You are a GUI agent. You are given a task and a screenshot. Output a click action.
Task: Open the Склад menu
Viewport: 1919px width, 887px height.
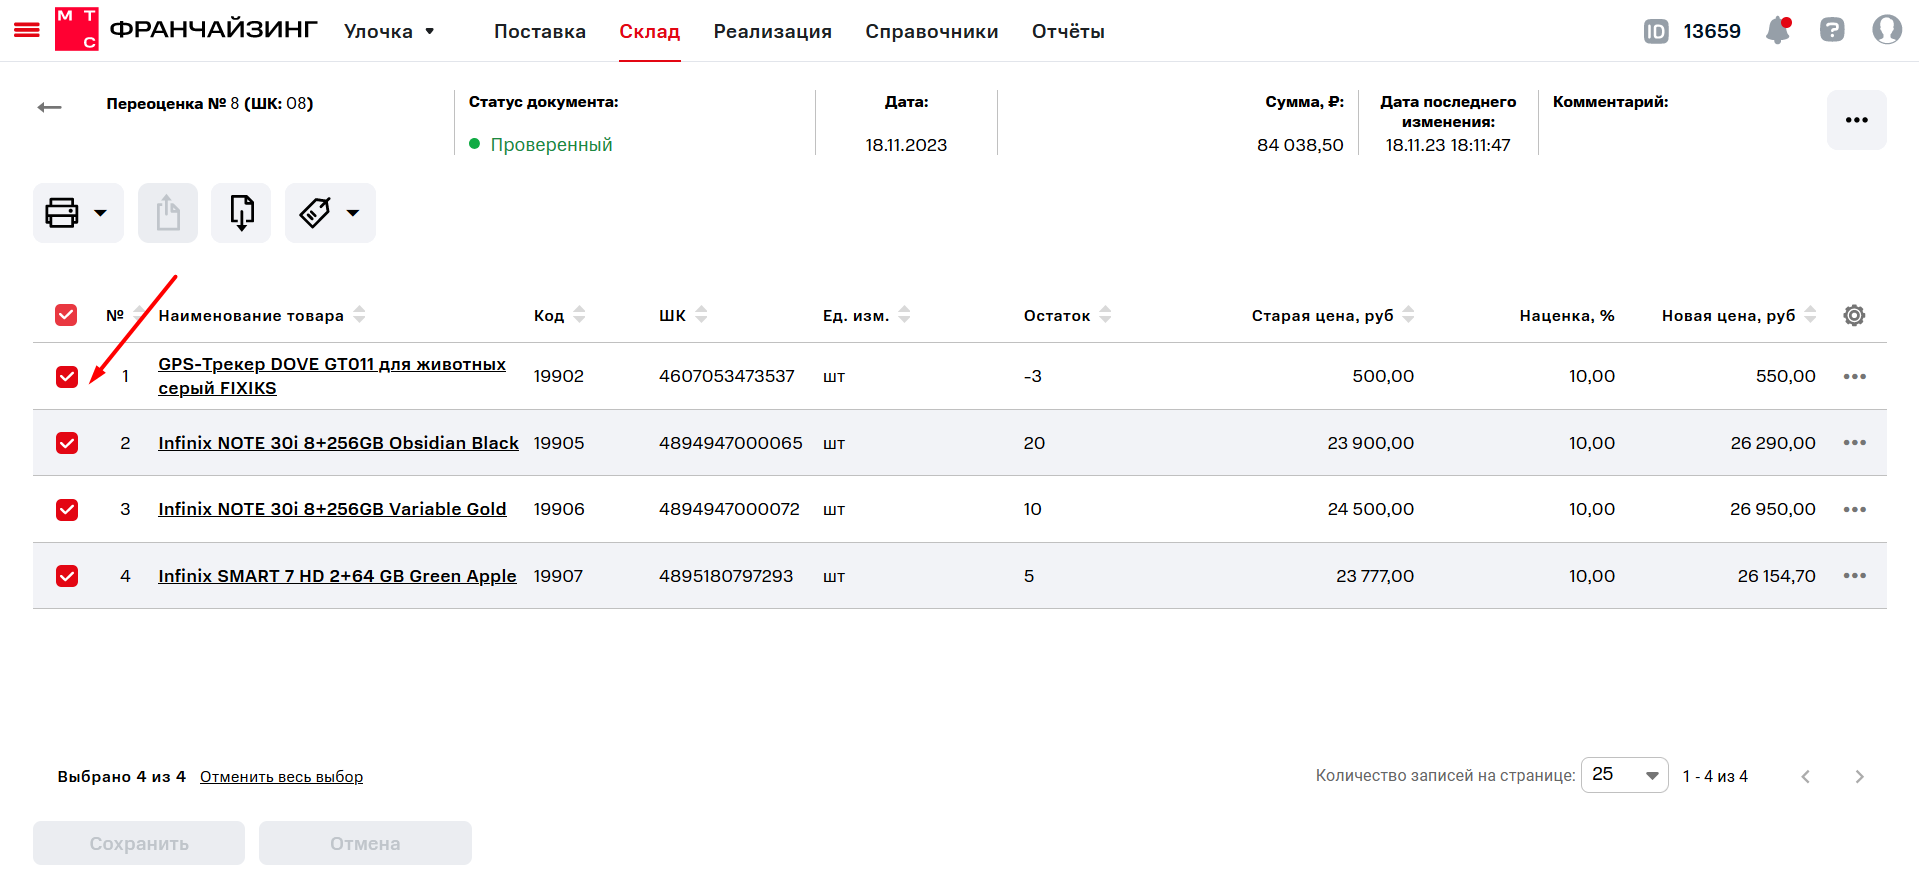click(x=650, y=31)
